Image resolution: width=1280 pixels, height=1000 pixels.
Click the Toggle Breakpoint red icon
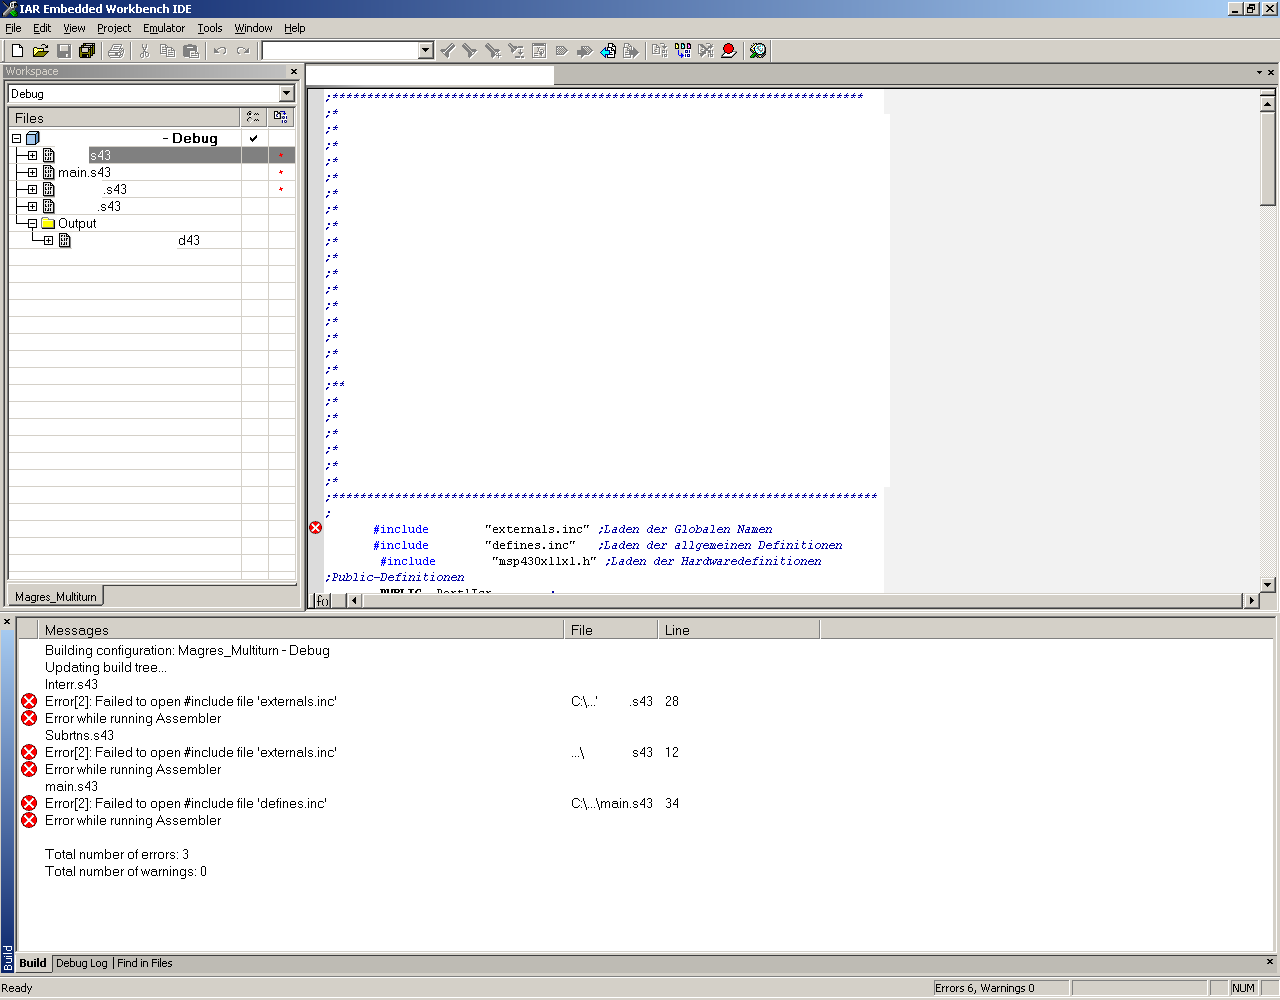[729, 51]
